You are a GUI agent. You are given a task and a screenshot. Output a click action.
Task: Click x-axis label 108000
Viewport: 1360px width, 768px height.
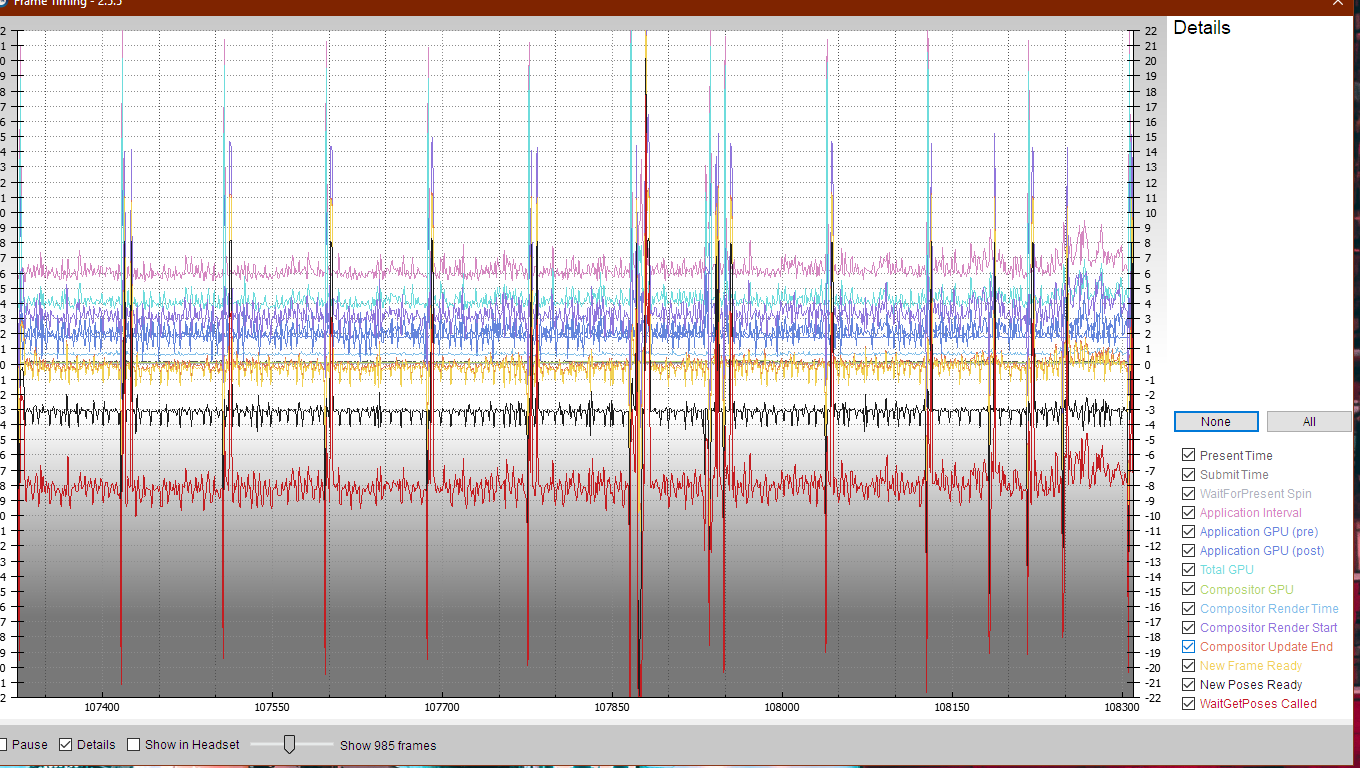pos(781,707)
